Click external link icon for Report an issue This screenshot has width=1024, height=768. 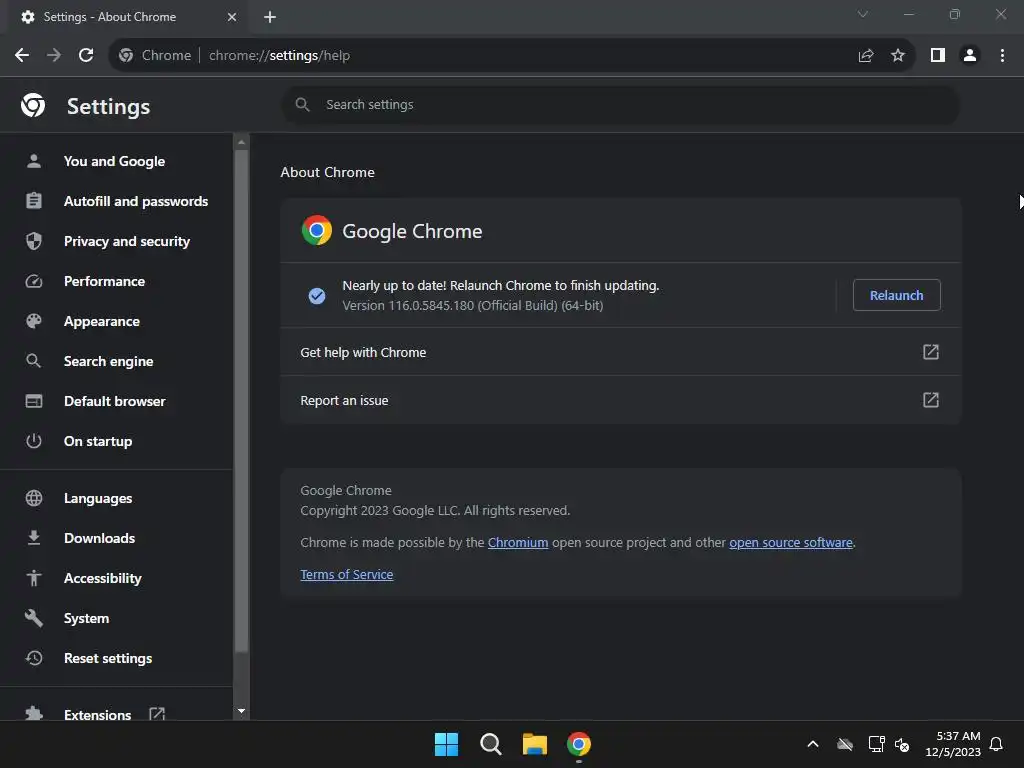(931, 400)
